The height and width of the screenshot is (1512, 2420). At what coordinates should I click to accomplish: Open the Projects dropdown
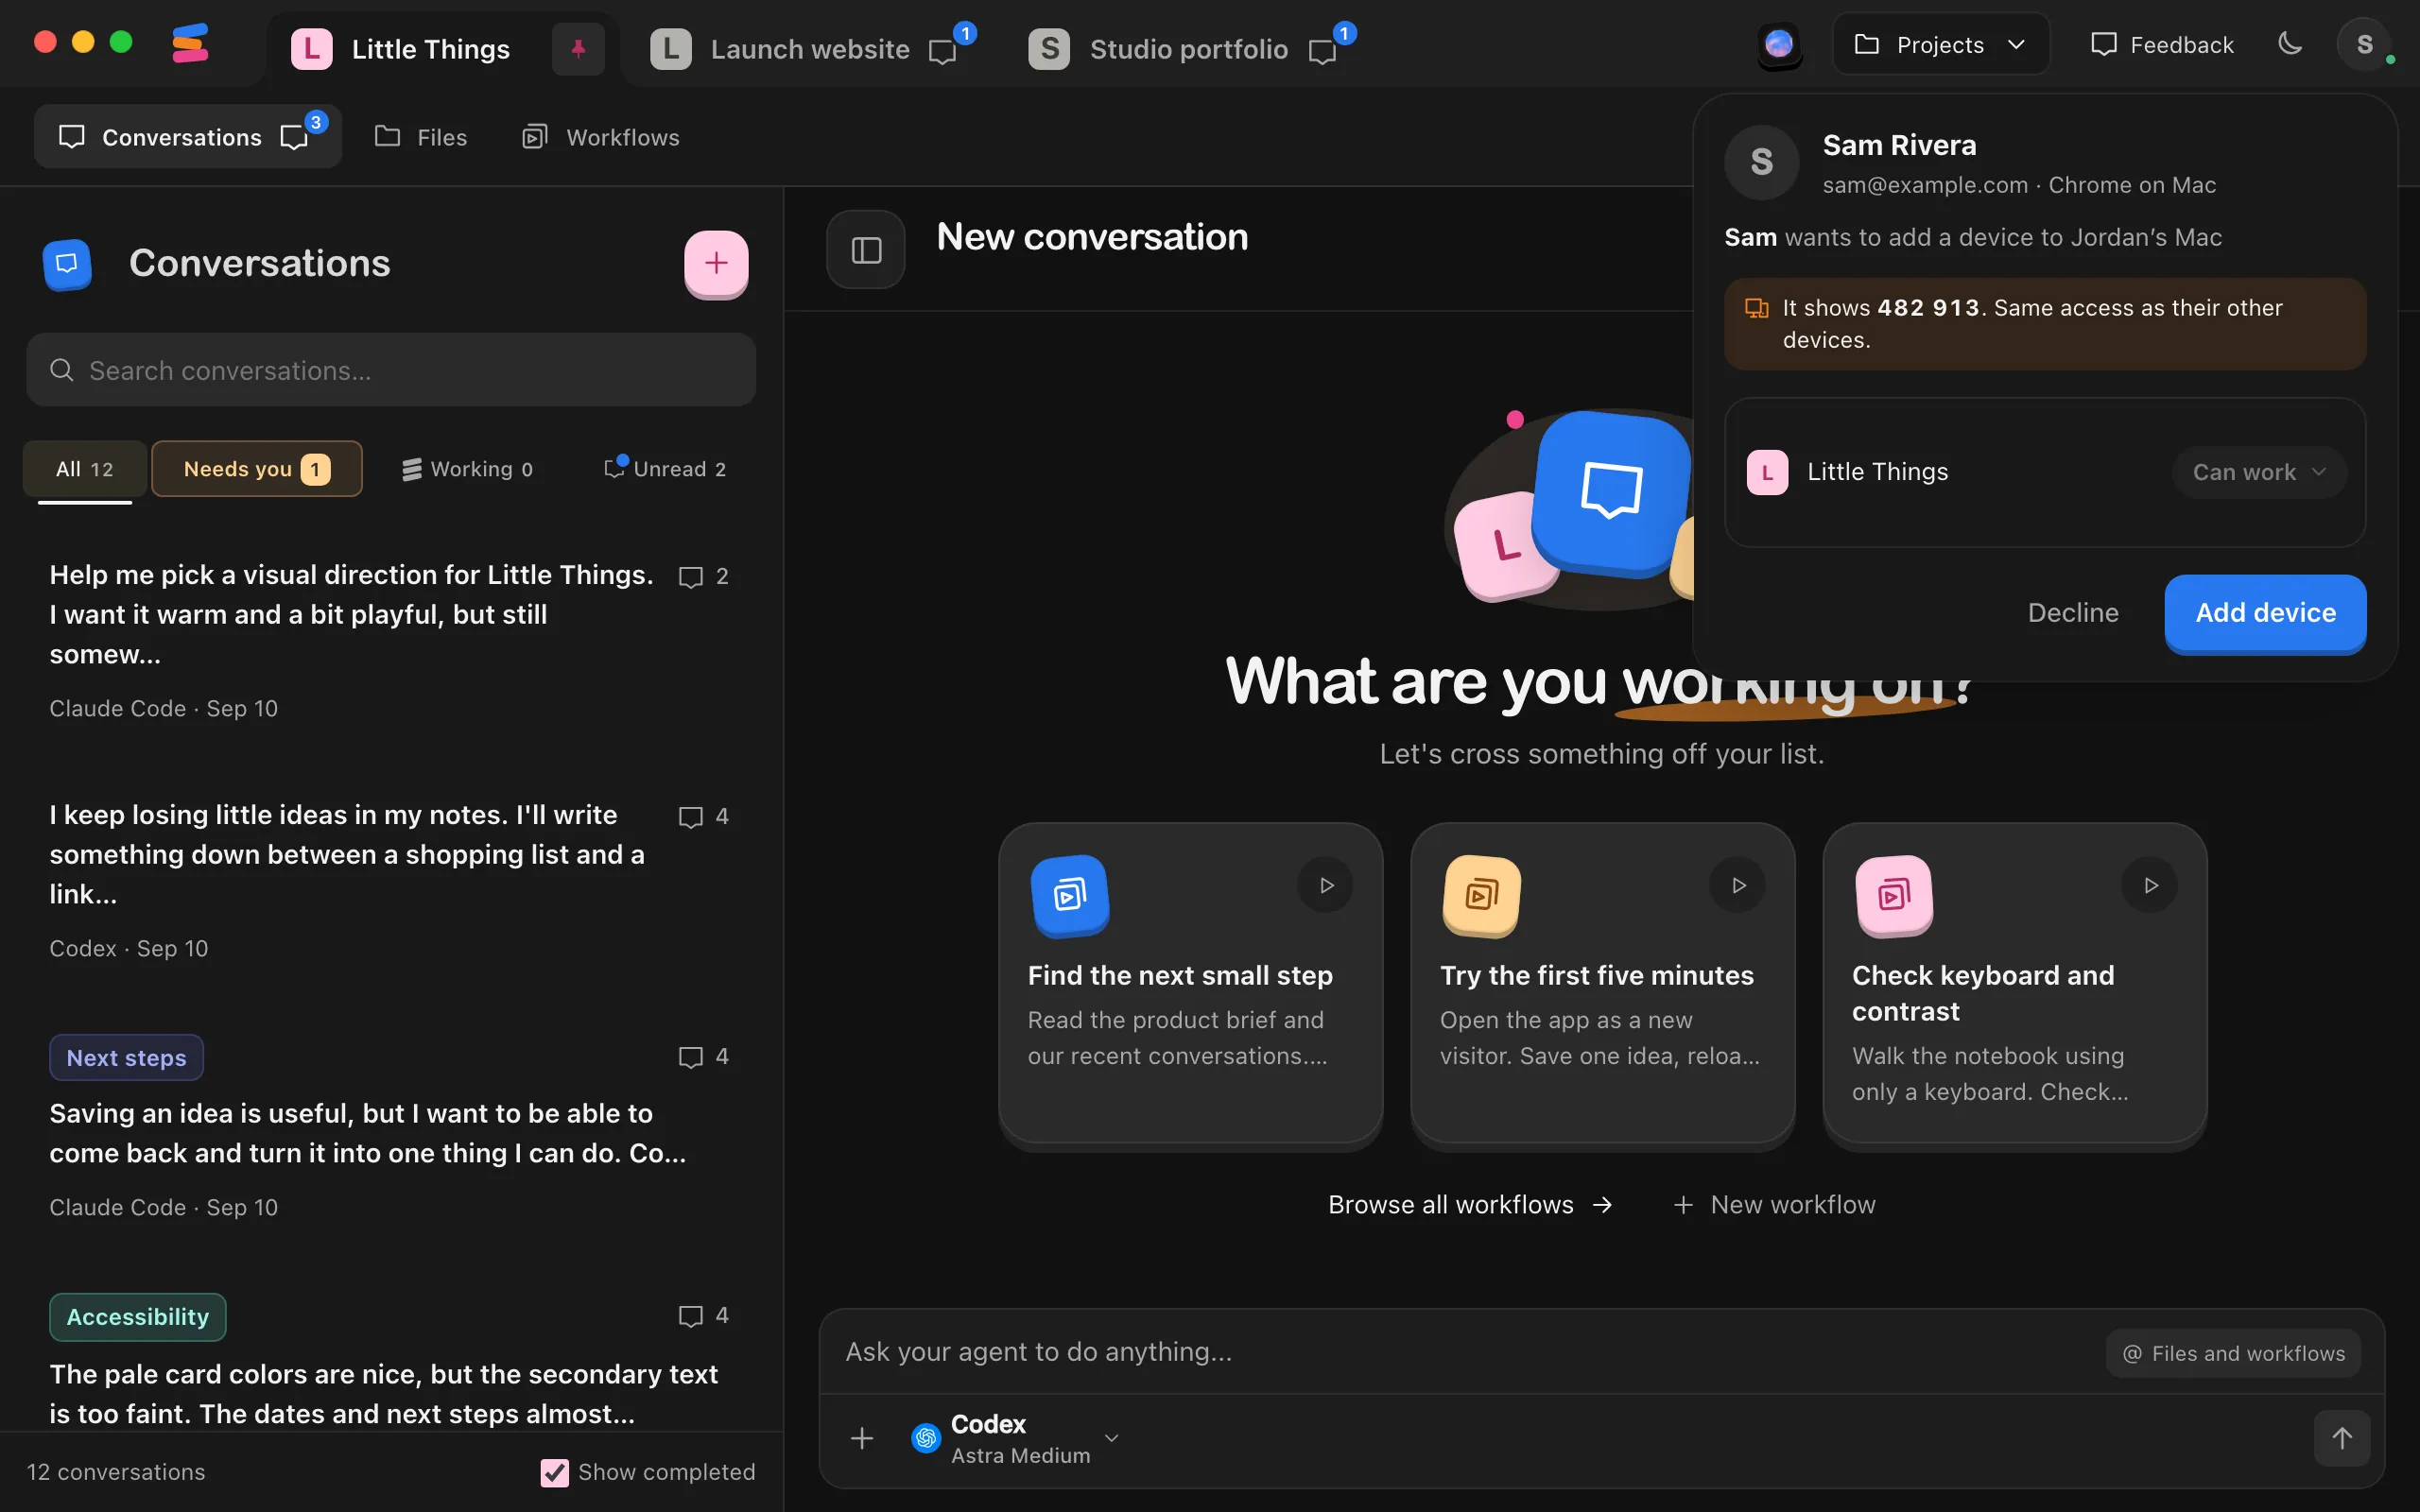point(1940,44)
